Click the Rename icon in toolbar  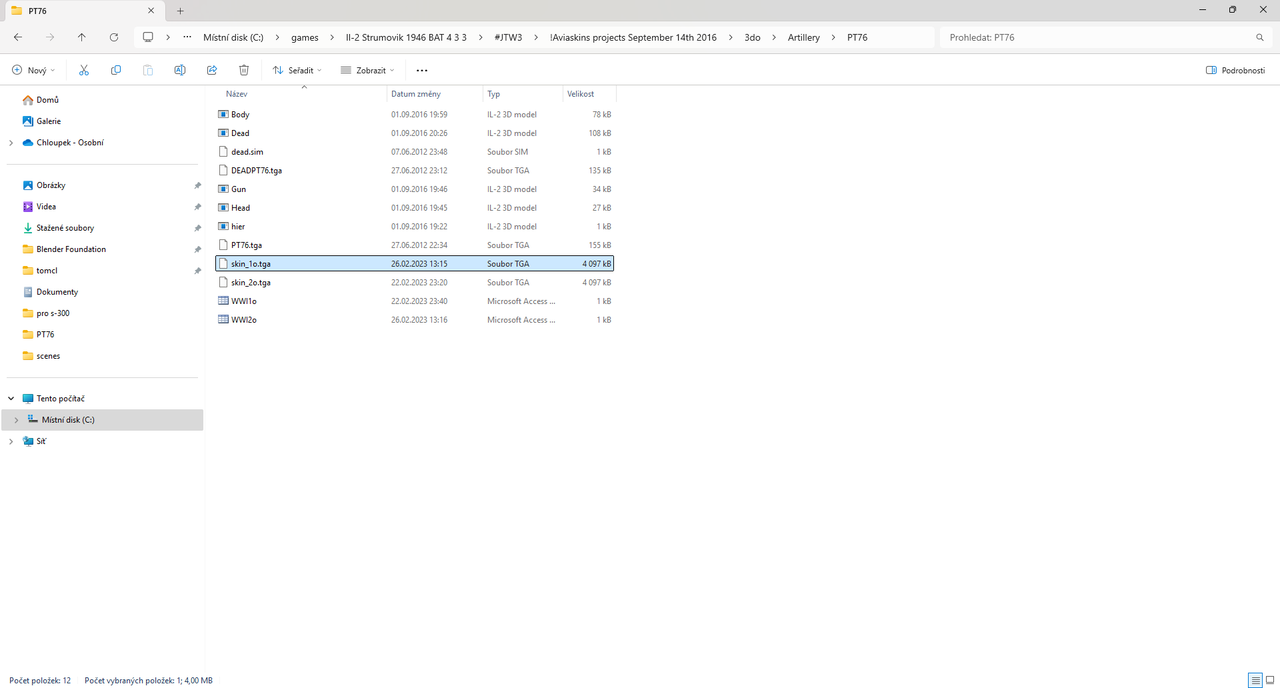(180, 70)
